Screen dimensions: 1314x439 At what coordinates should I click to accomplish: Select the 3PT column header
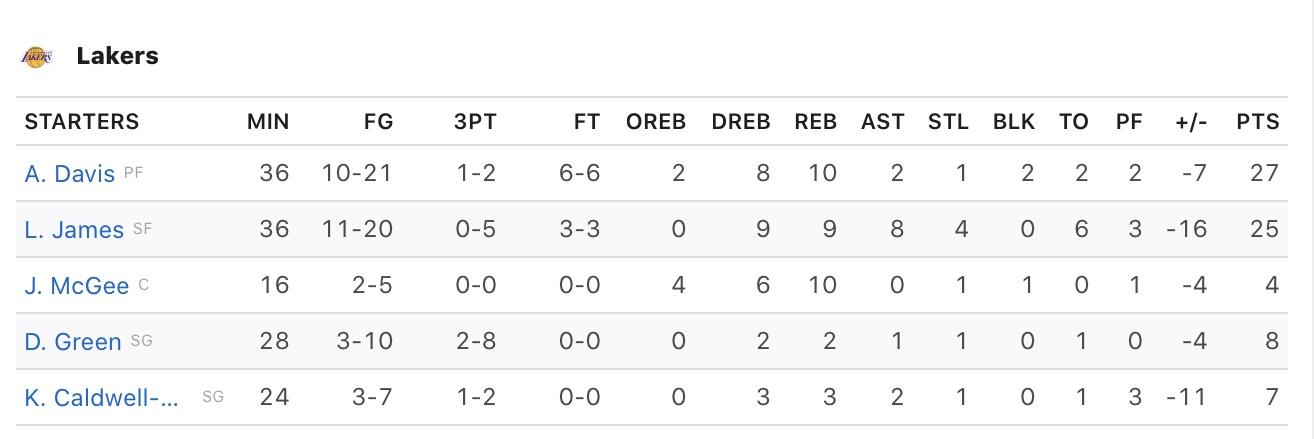point(475,122)
